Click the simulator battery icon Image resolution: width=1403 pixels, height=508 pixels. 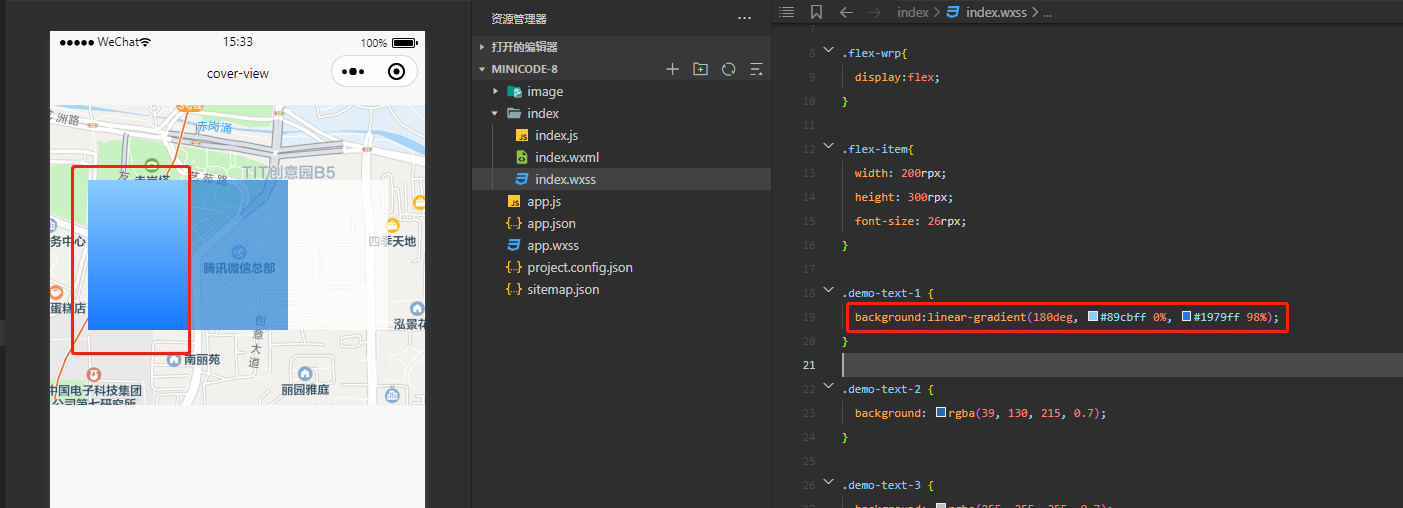(x=405, y=43)
